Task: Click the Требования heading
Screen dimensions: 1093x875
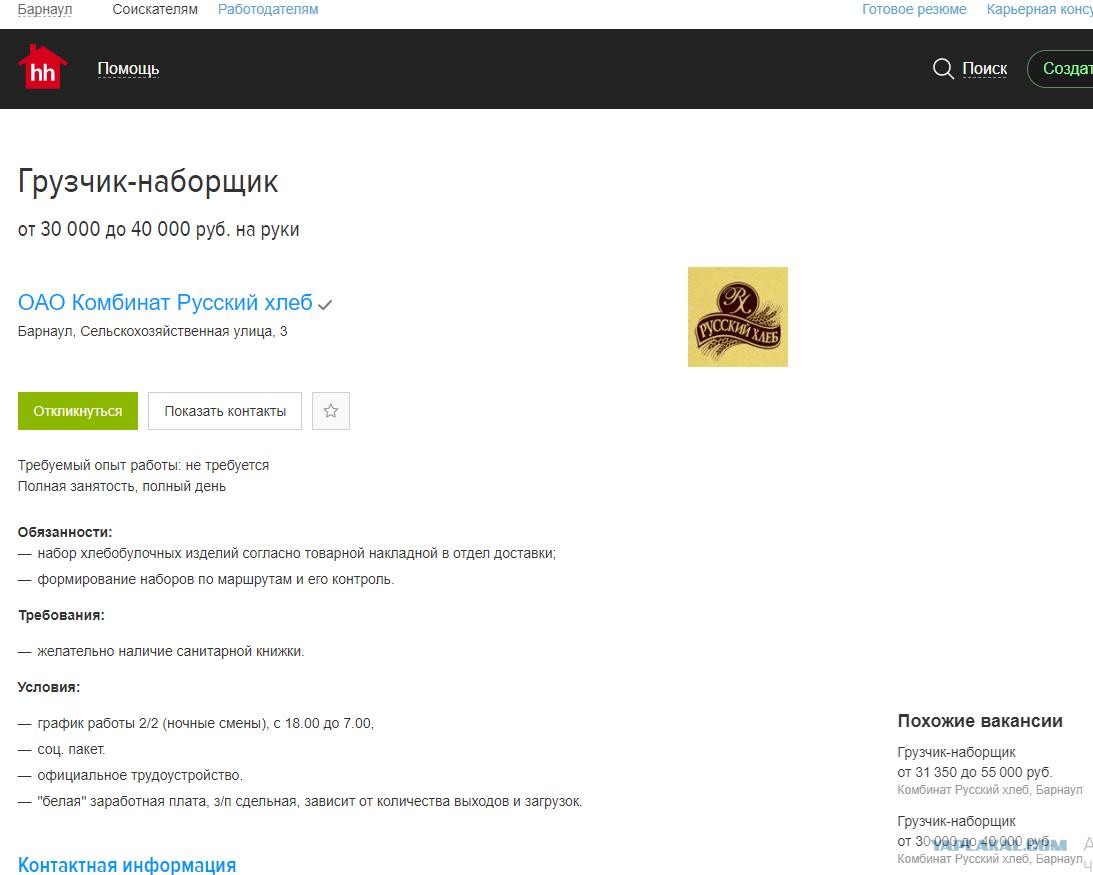Action: point(61,615)
